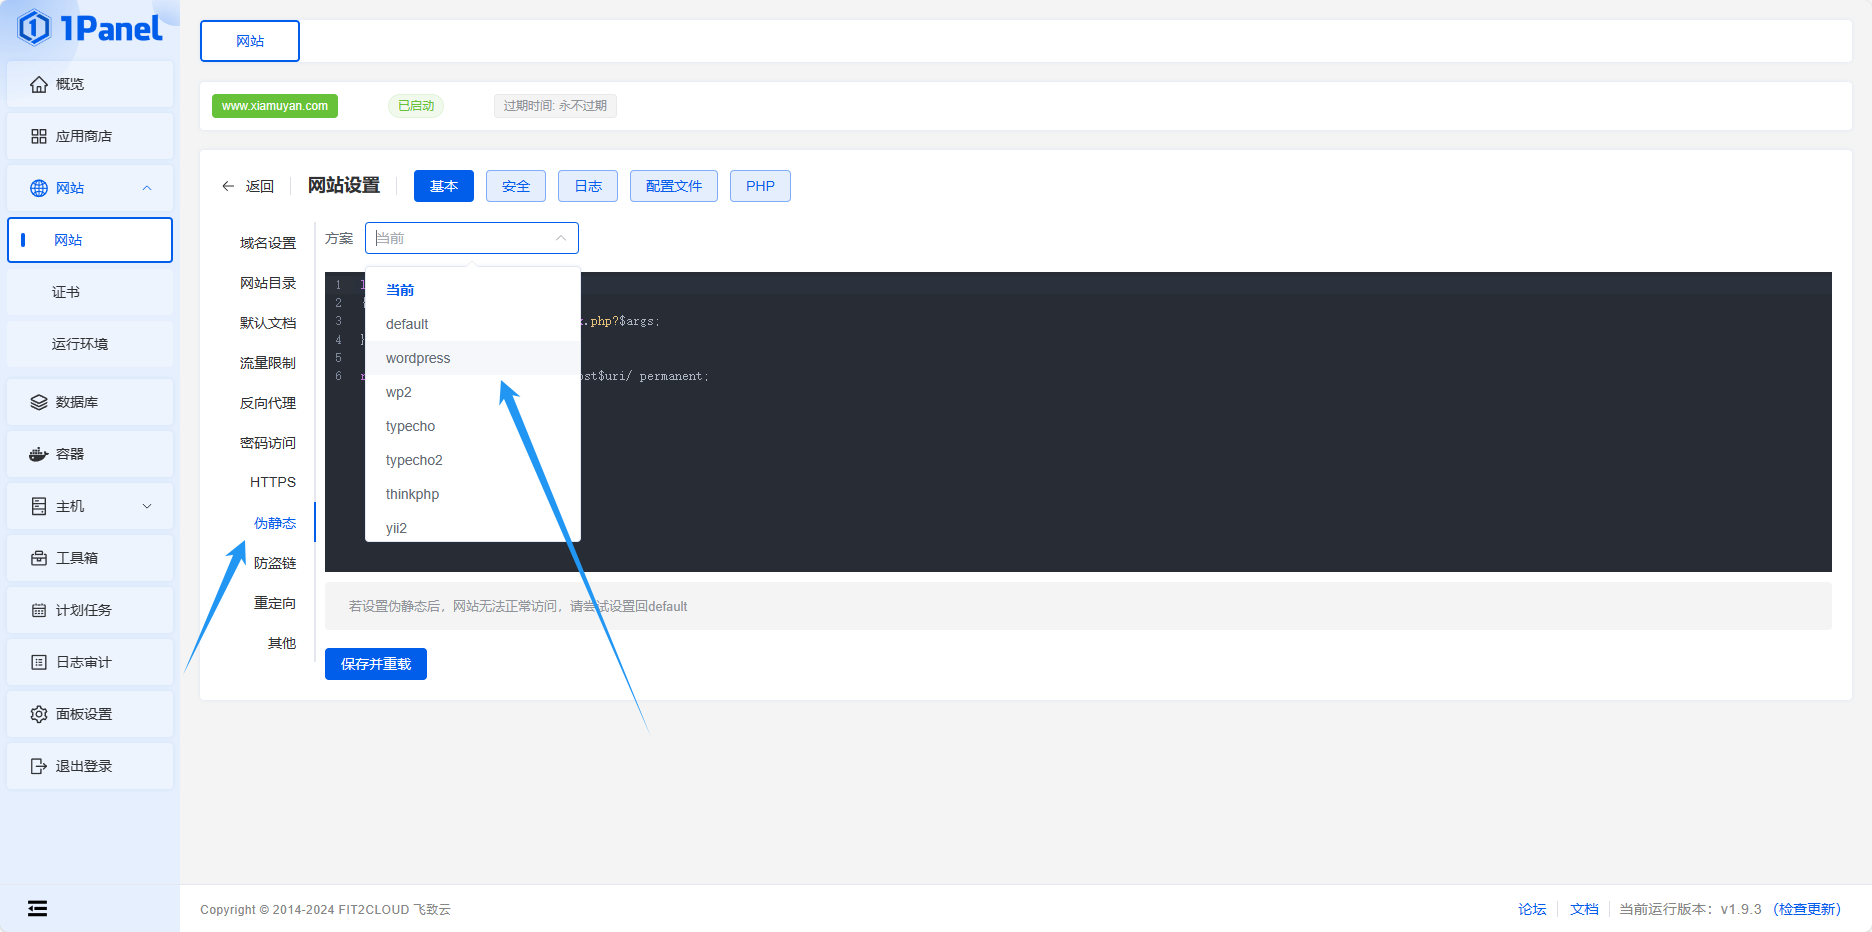Open the 文档 footer link
The width and height of the screenshot is (1872, 932).
tap(1584, 909)
